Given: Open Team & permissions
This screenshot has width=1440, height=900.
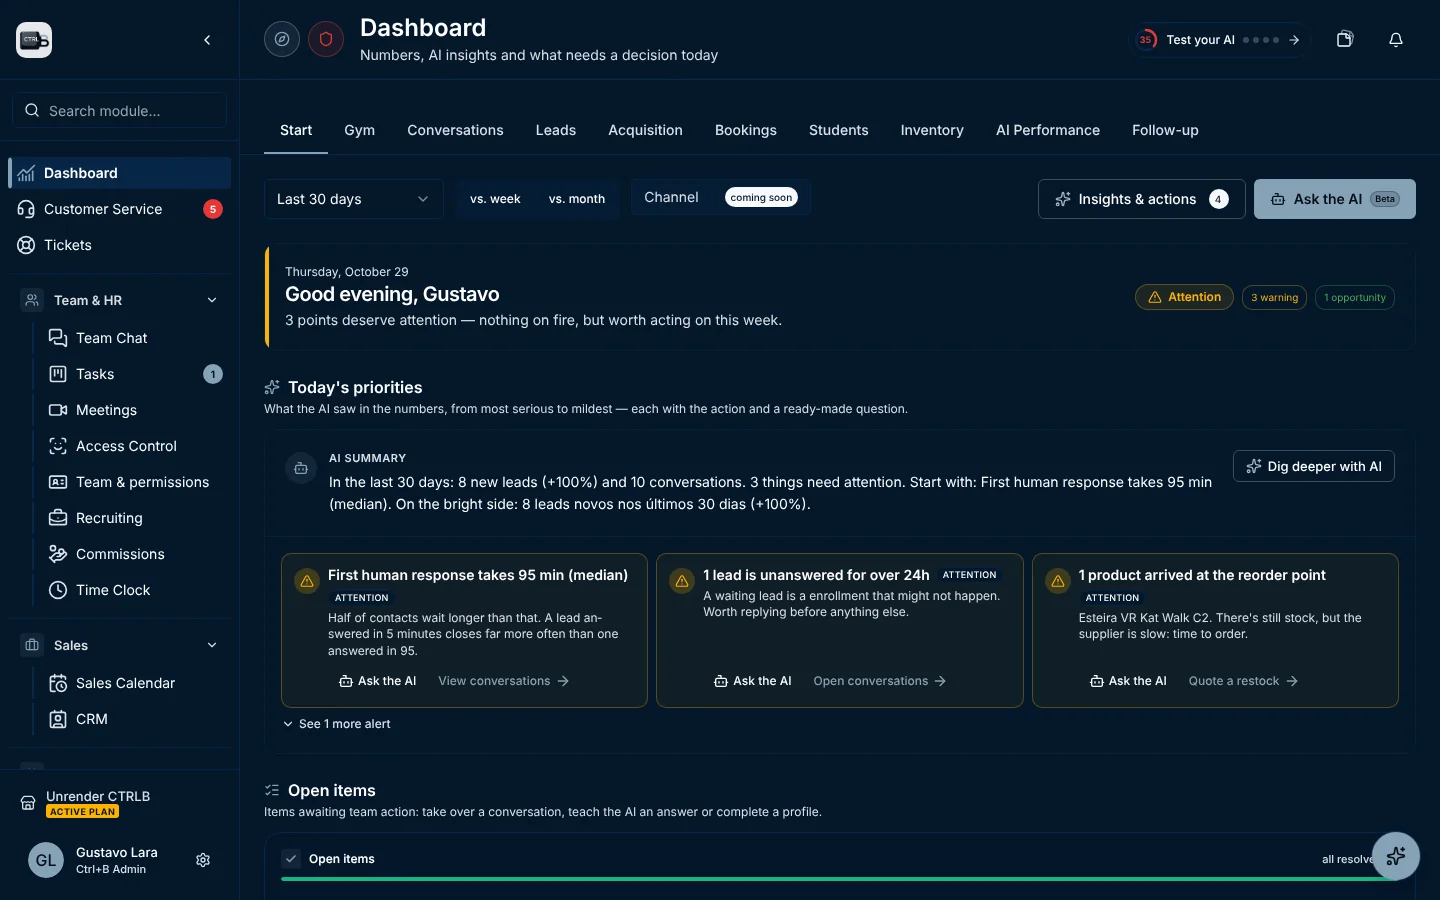Looking at the screenshot, I should click(x=135, y=482).
